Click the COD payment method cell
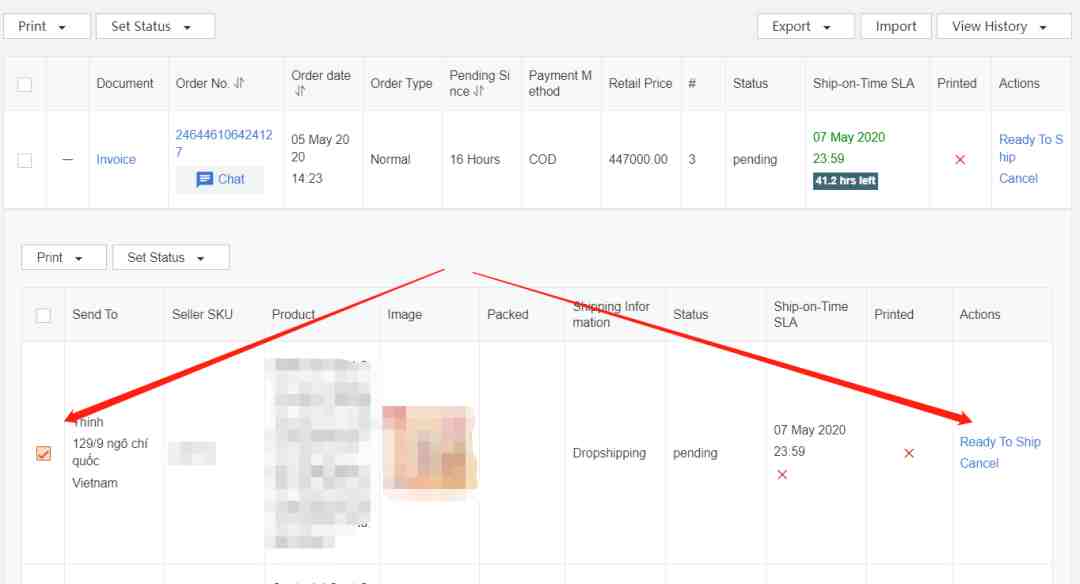Screen dimensions: 1080x584 coord(542,159)
